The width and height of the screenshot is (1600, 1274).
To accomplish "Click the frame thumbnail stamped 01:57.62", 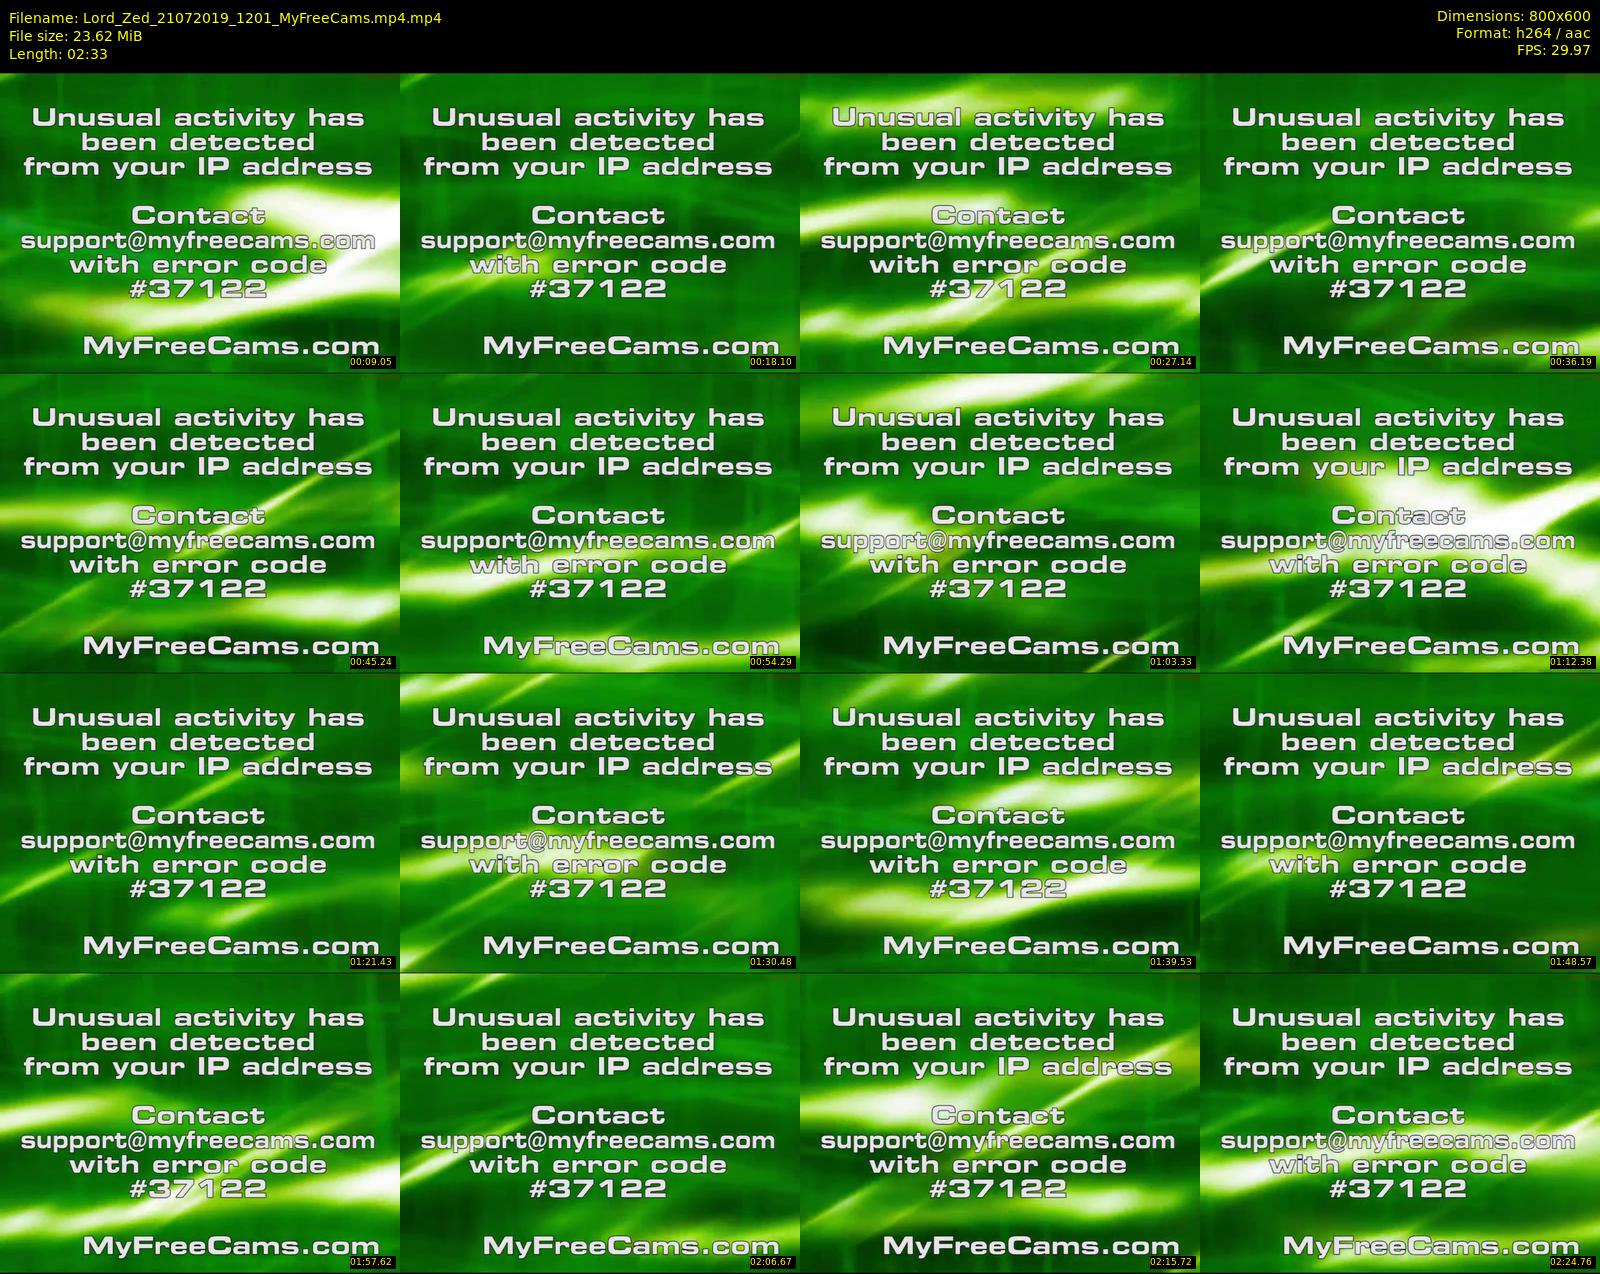I will click(x=200, y=1122).
